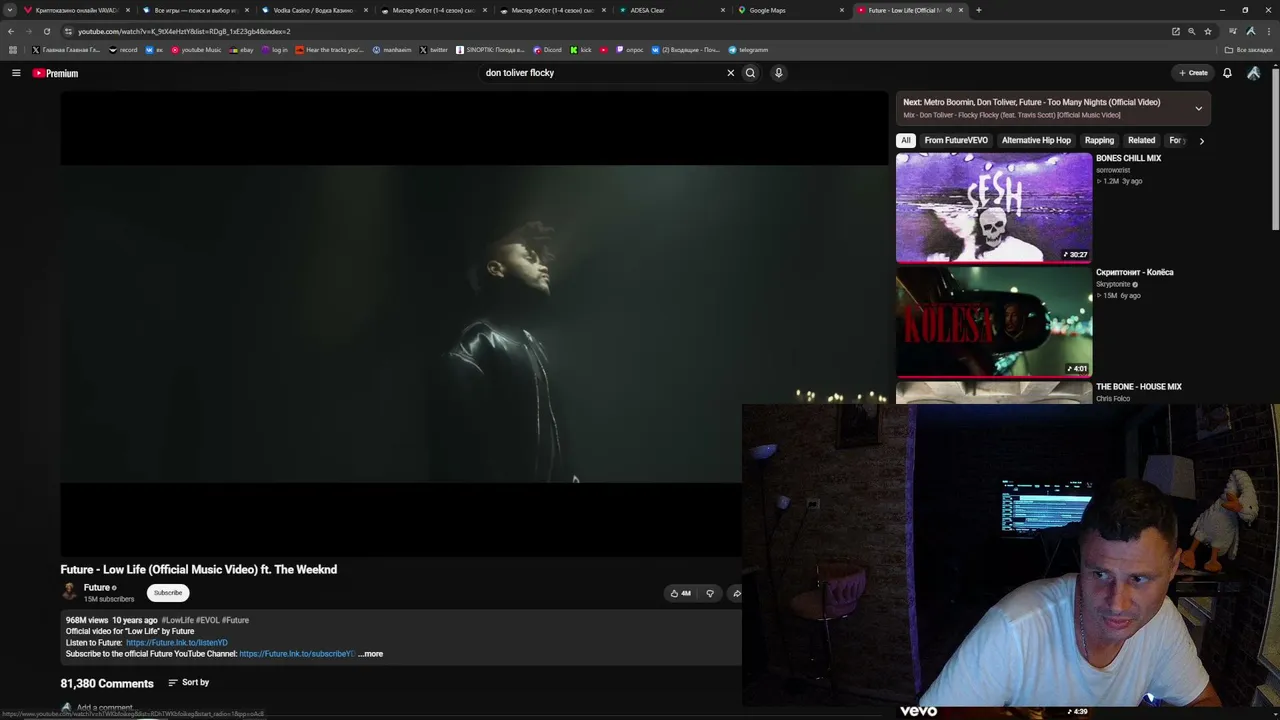This screenshot has width=1280, height=720.
Task: Open the YouTube account avatar menu
Action: point(1253,73)
